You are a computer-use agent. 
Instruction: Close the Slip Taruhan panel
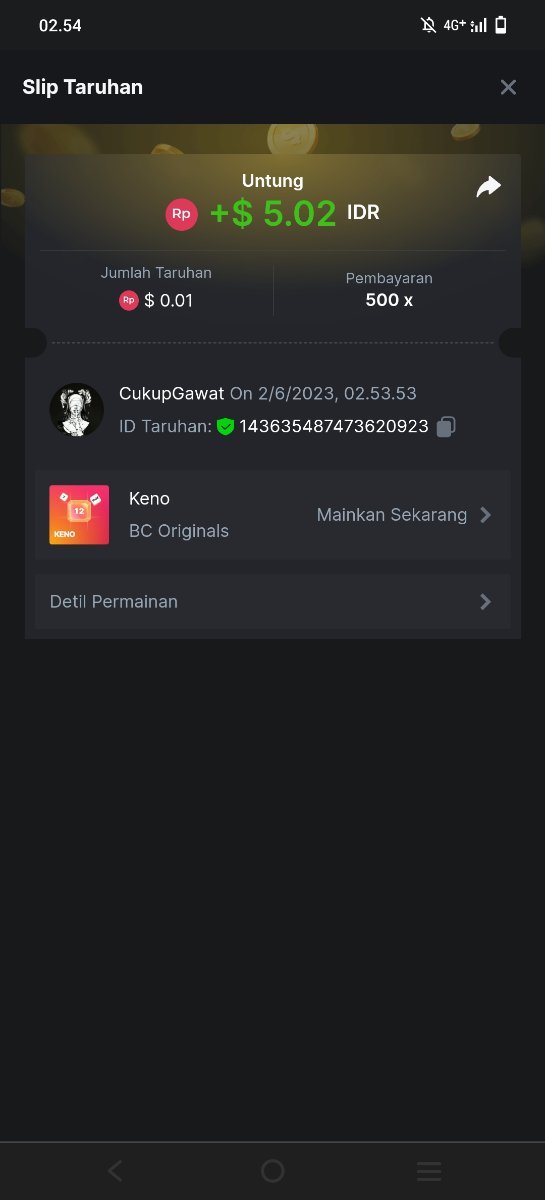[508, 87]
